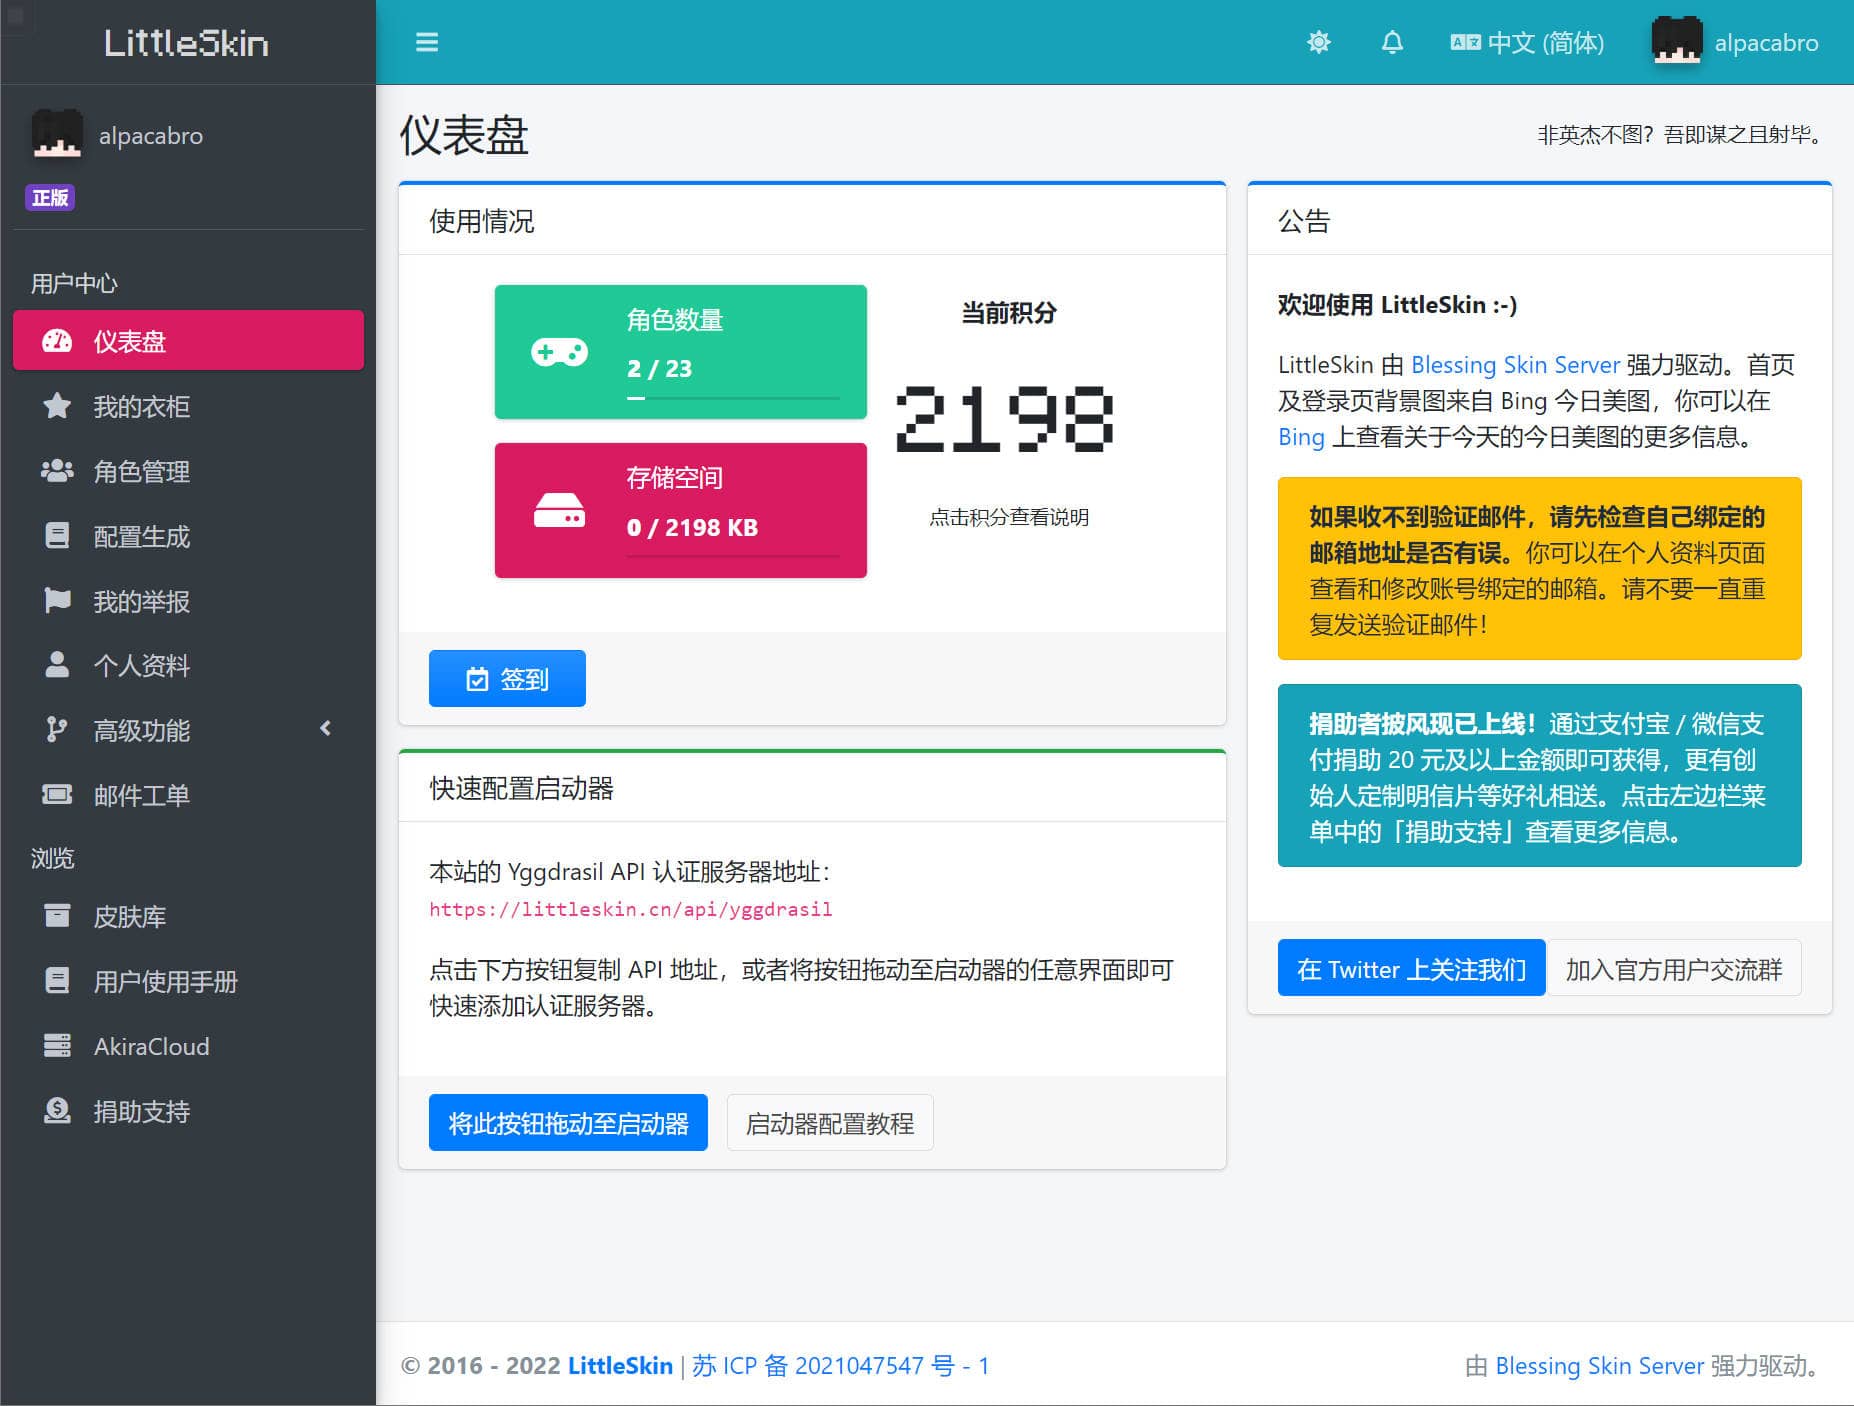Click the 存储空间 progress bar
This screenshot has height=1406, width=1854.
[733, 556]
